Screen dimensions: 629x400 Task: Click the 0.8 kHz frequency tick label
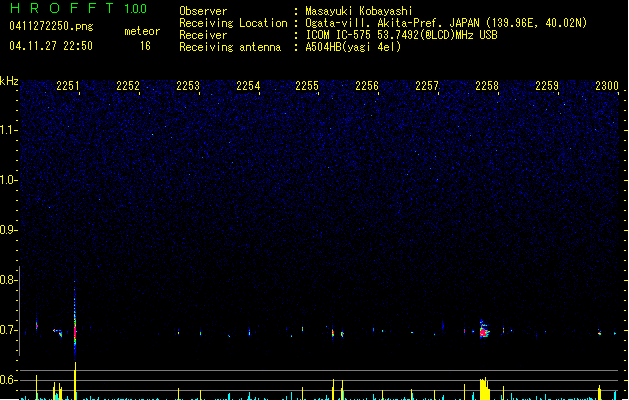click(x=8, y=280)
